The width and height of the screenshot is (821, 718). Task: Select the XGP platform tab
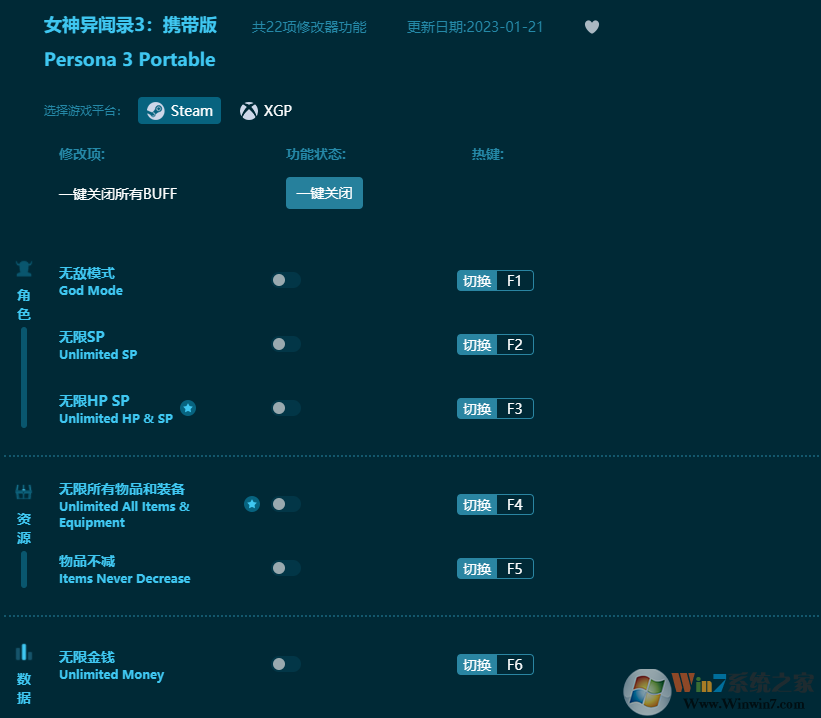[x=267, y=111]
